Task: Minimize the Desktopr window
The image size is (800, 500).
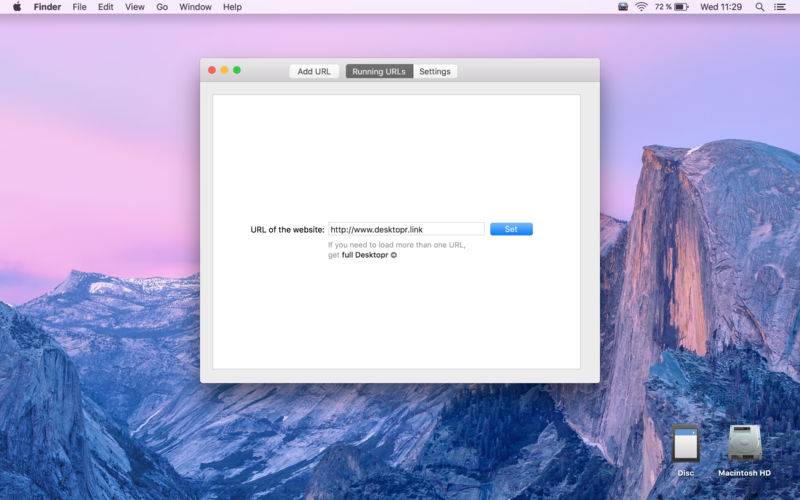Action: 224,70
